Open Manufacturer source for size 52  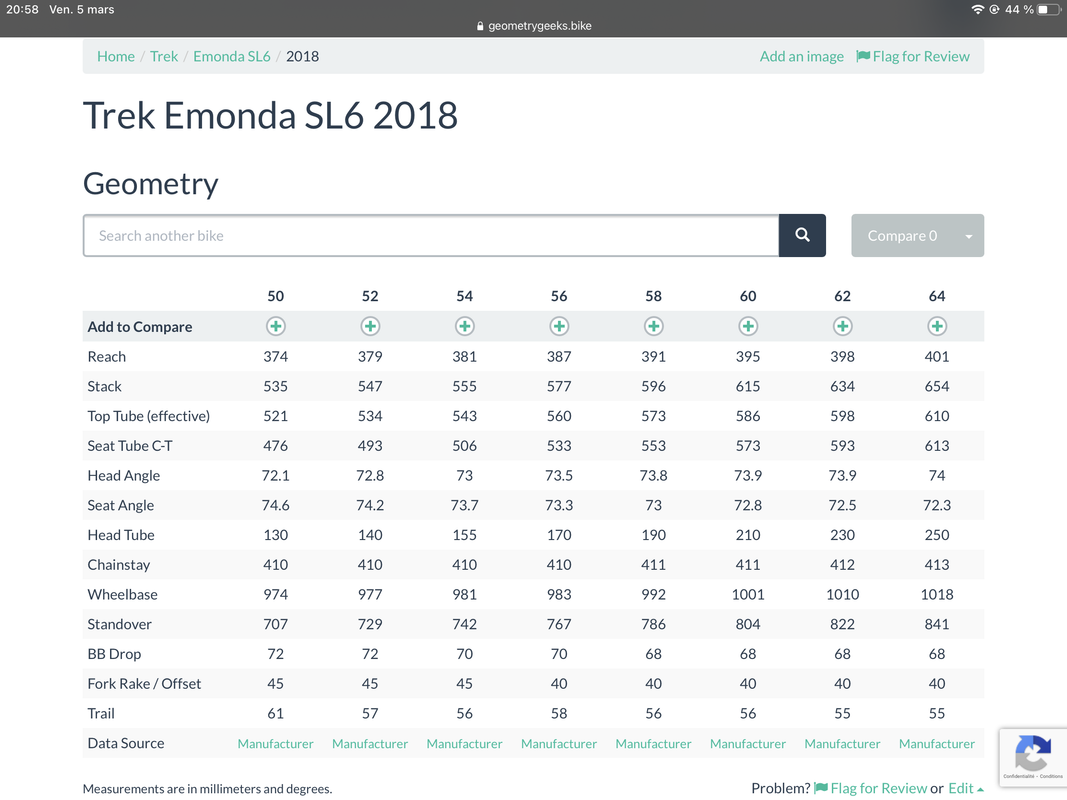click(370, 744)
